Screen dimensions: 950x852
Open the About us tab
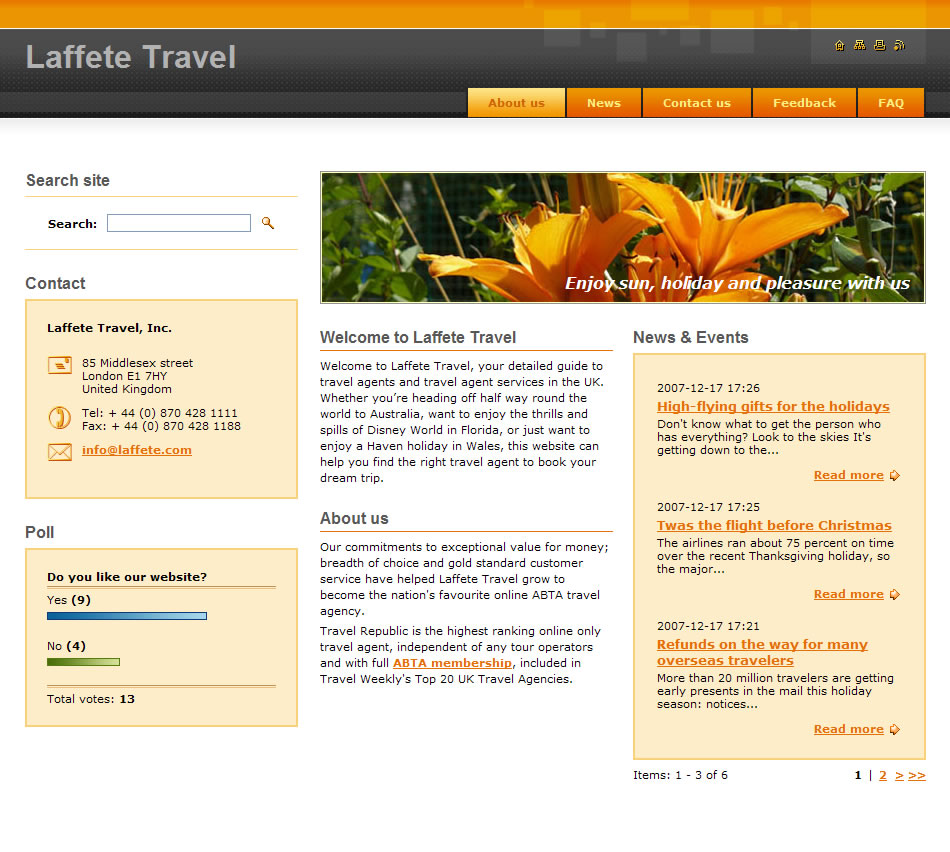pyautogui.click(x=516, y=103)
